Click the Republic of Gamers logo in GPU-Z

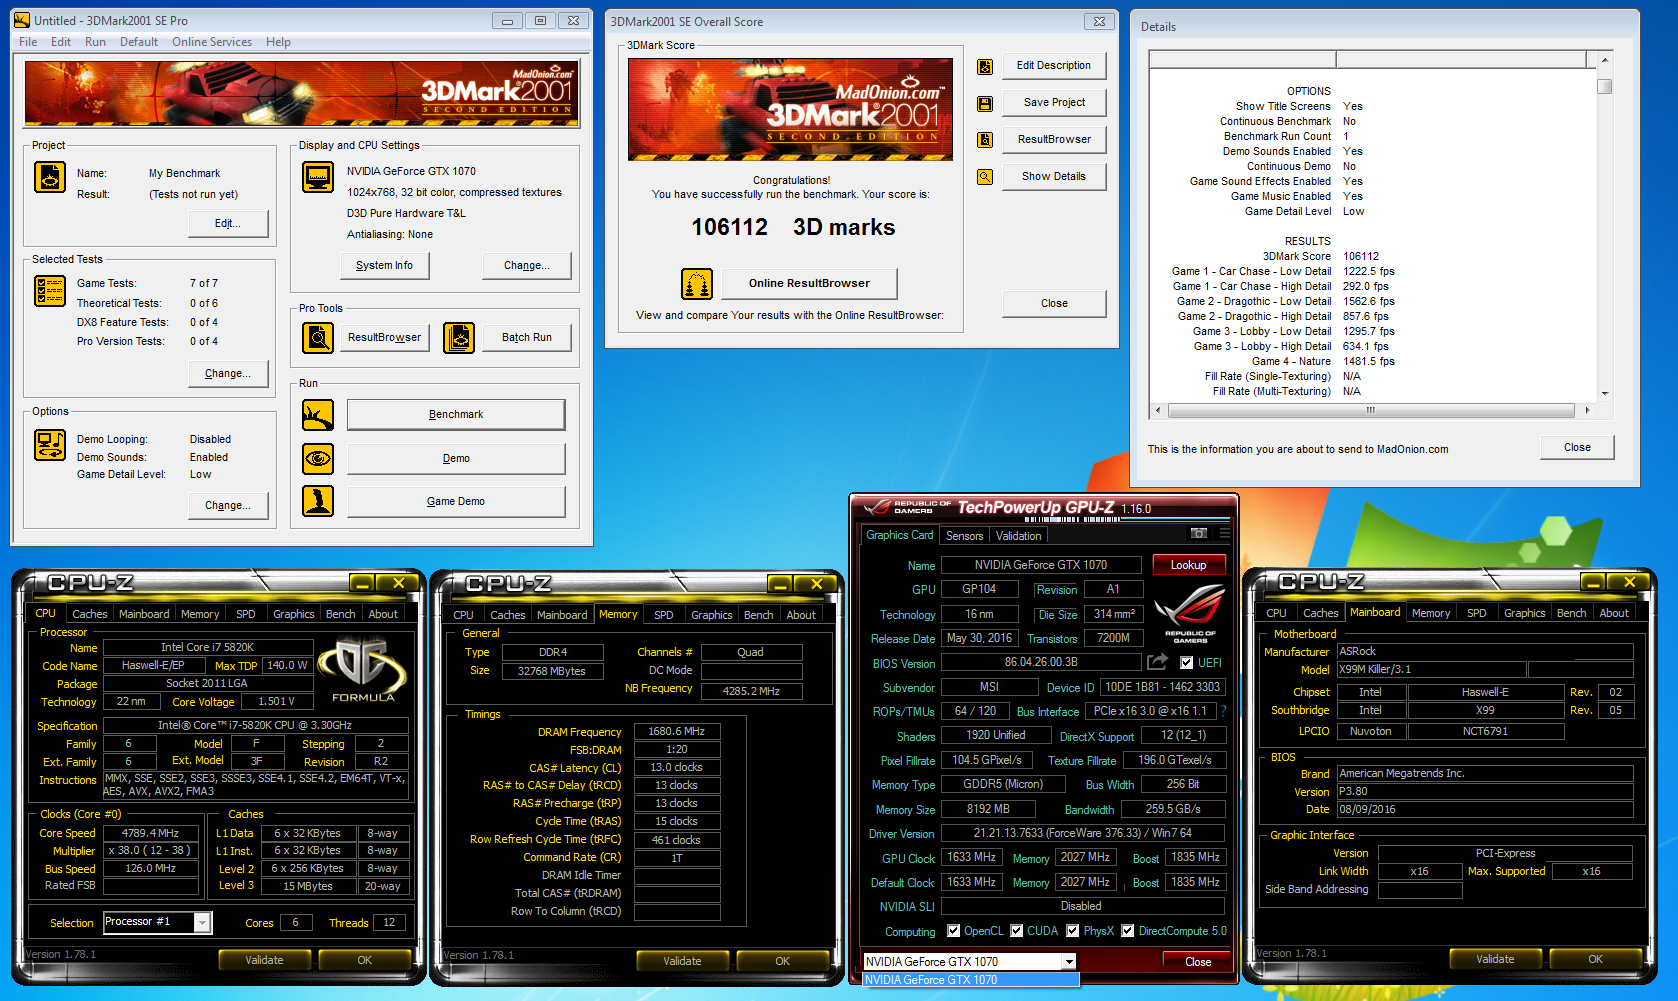1189,612
